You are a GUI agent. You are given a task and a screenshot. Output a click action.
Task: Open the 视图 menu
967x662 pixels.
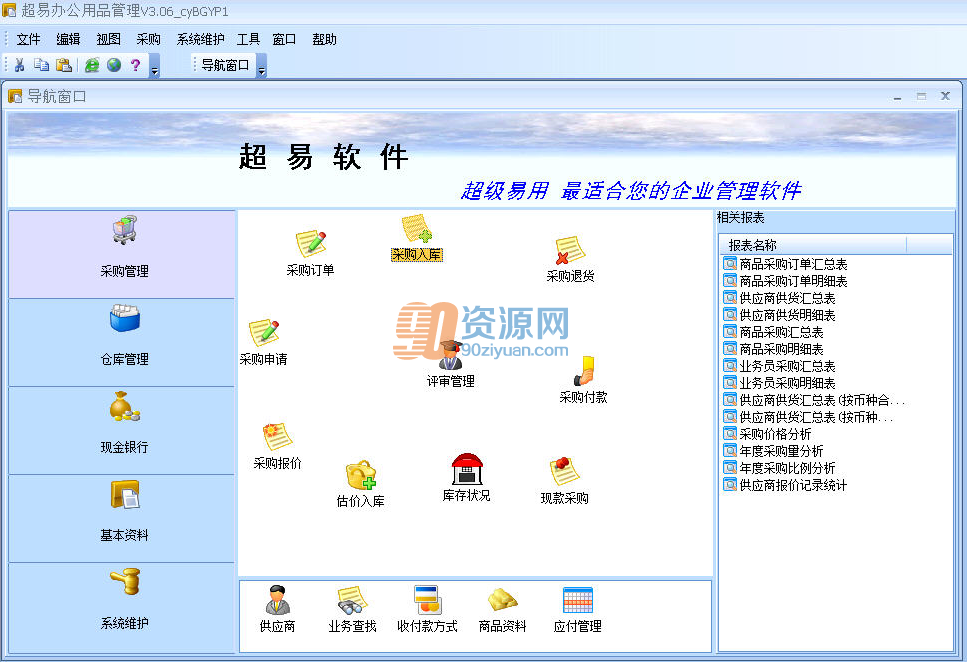109,39
